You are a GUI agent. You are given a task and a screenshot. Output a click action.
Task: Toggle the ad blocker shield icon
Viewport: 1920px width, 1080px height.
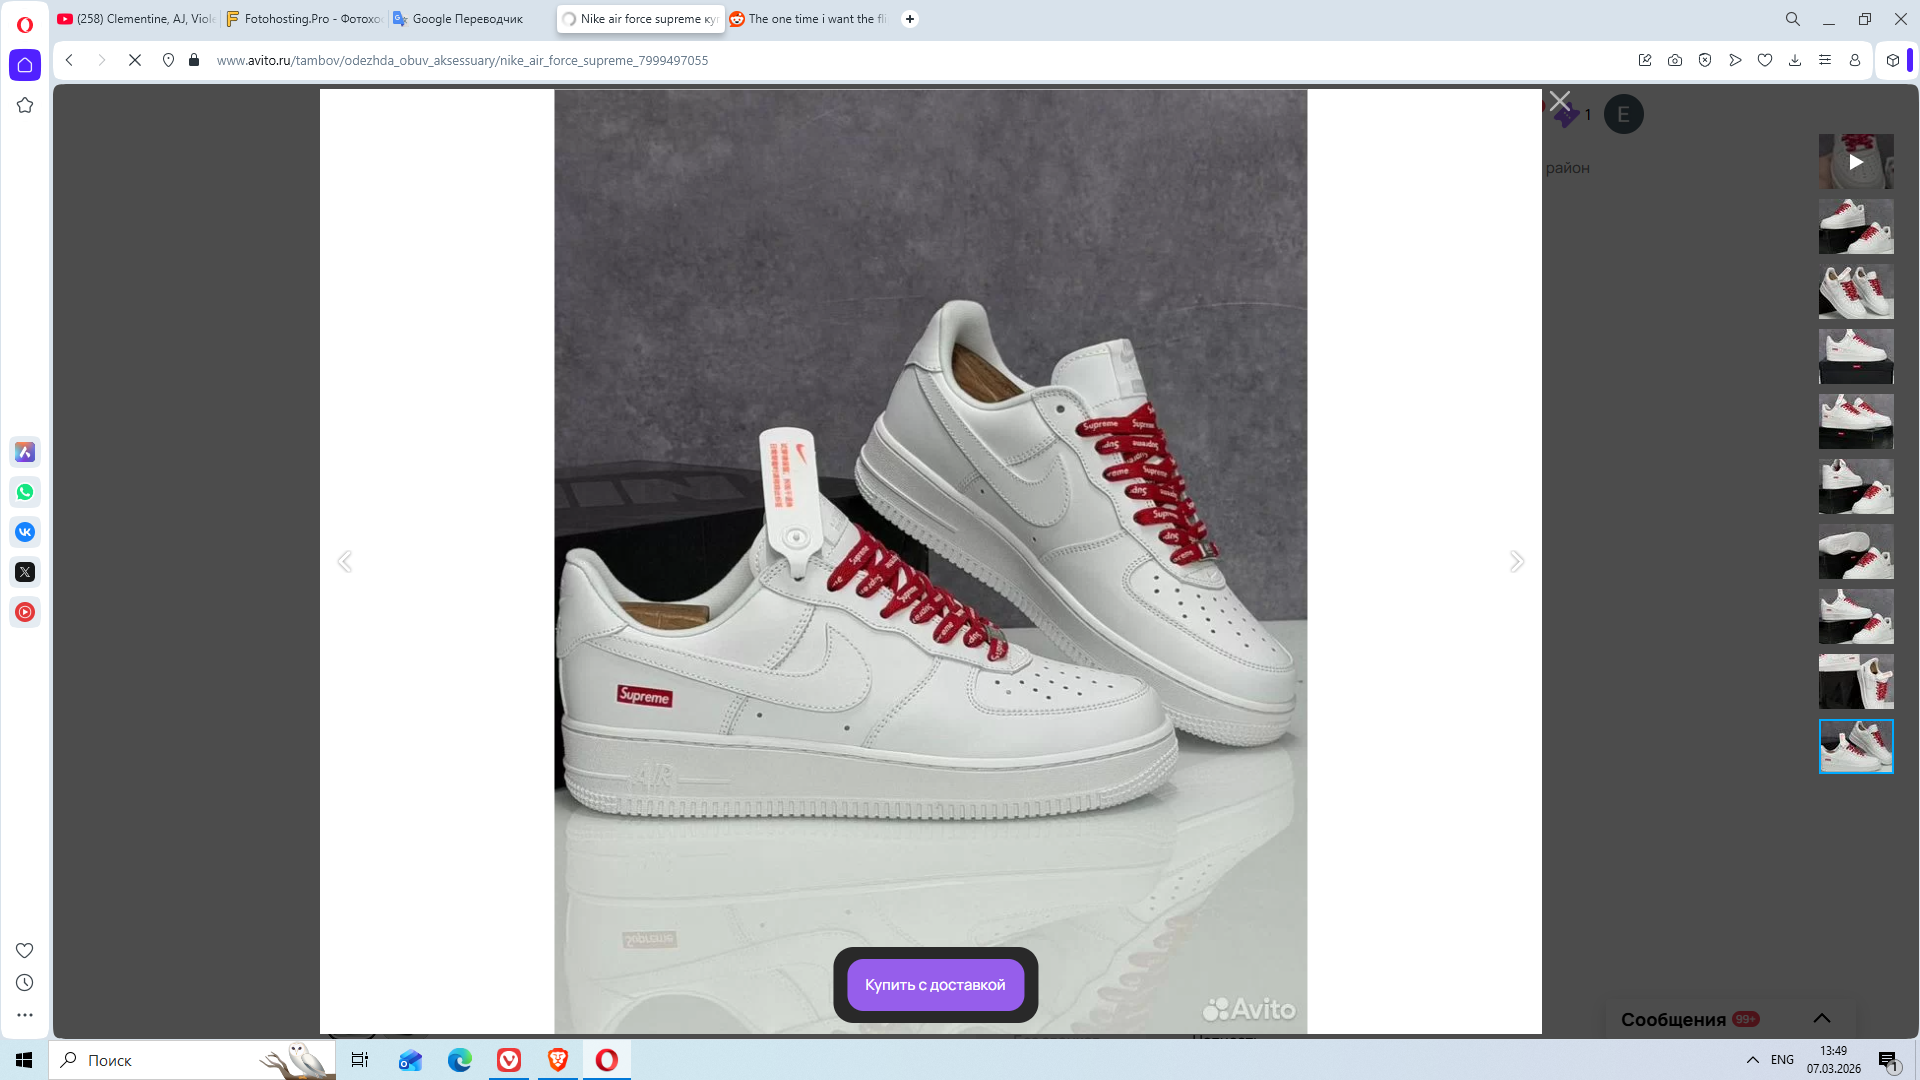1705,60
